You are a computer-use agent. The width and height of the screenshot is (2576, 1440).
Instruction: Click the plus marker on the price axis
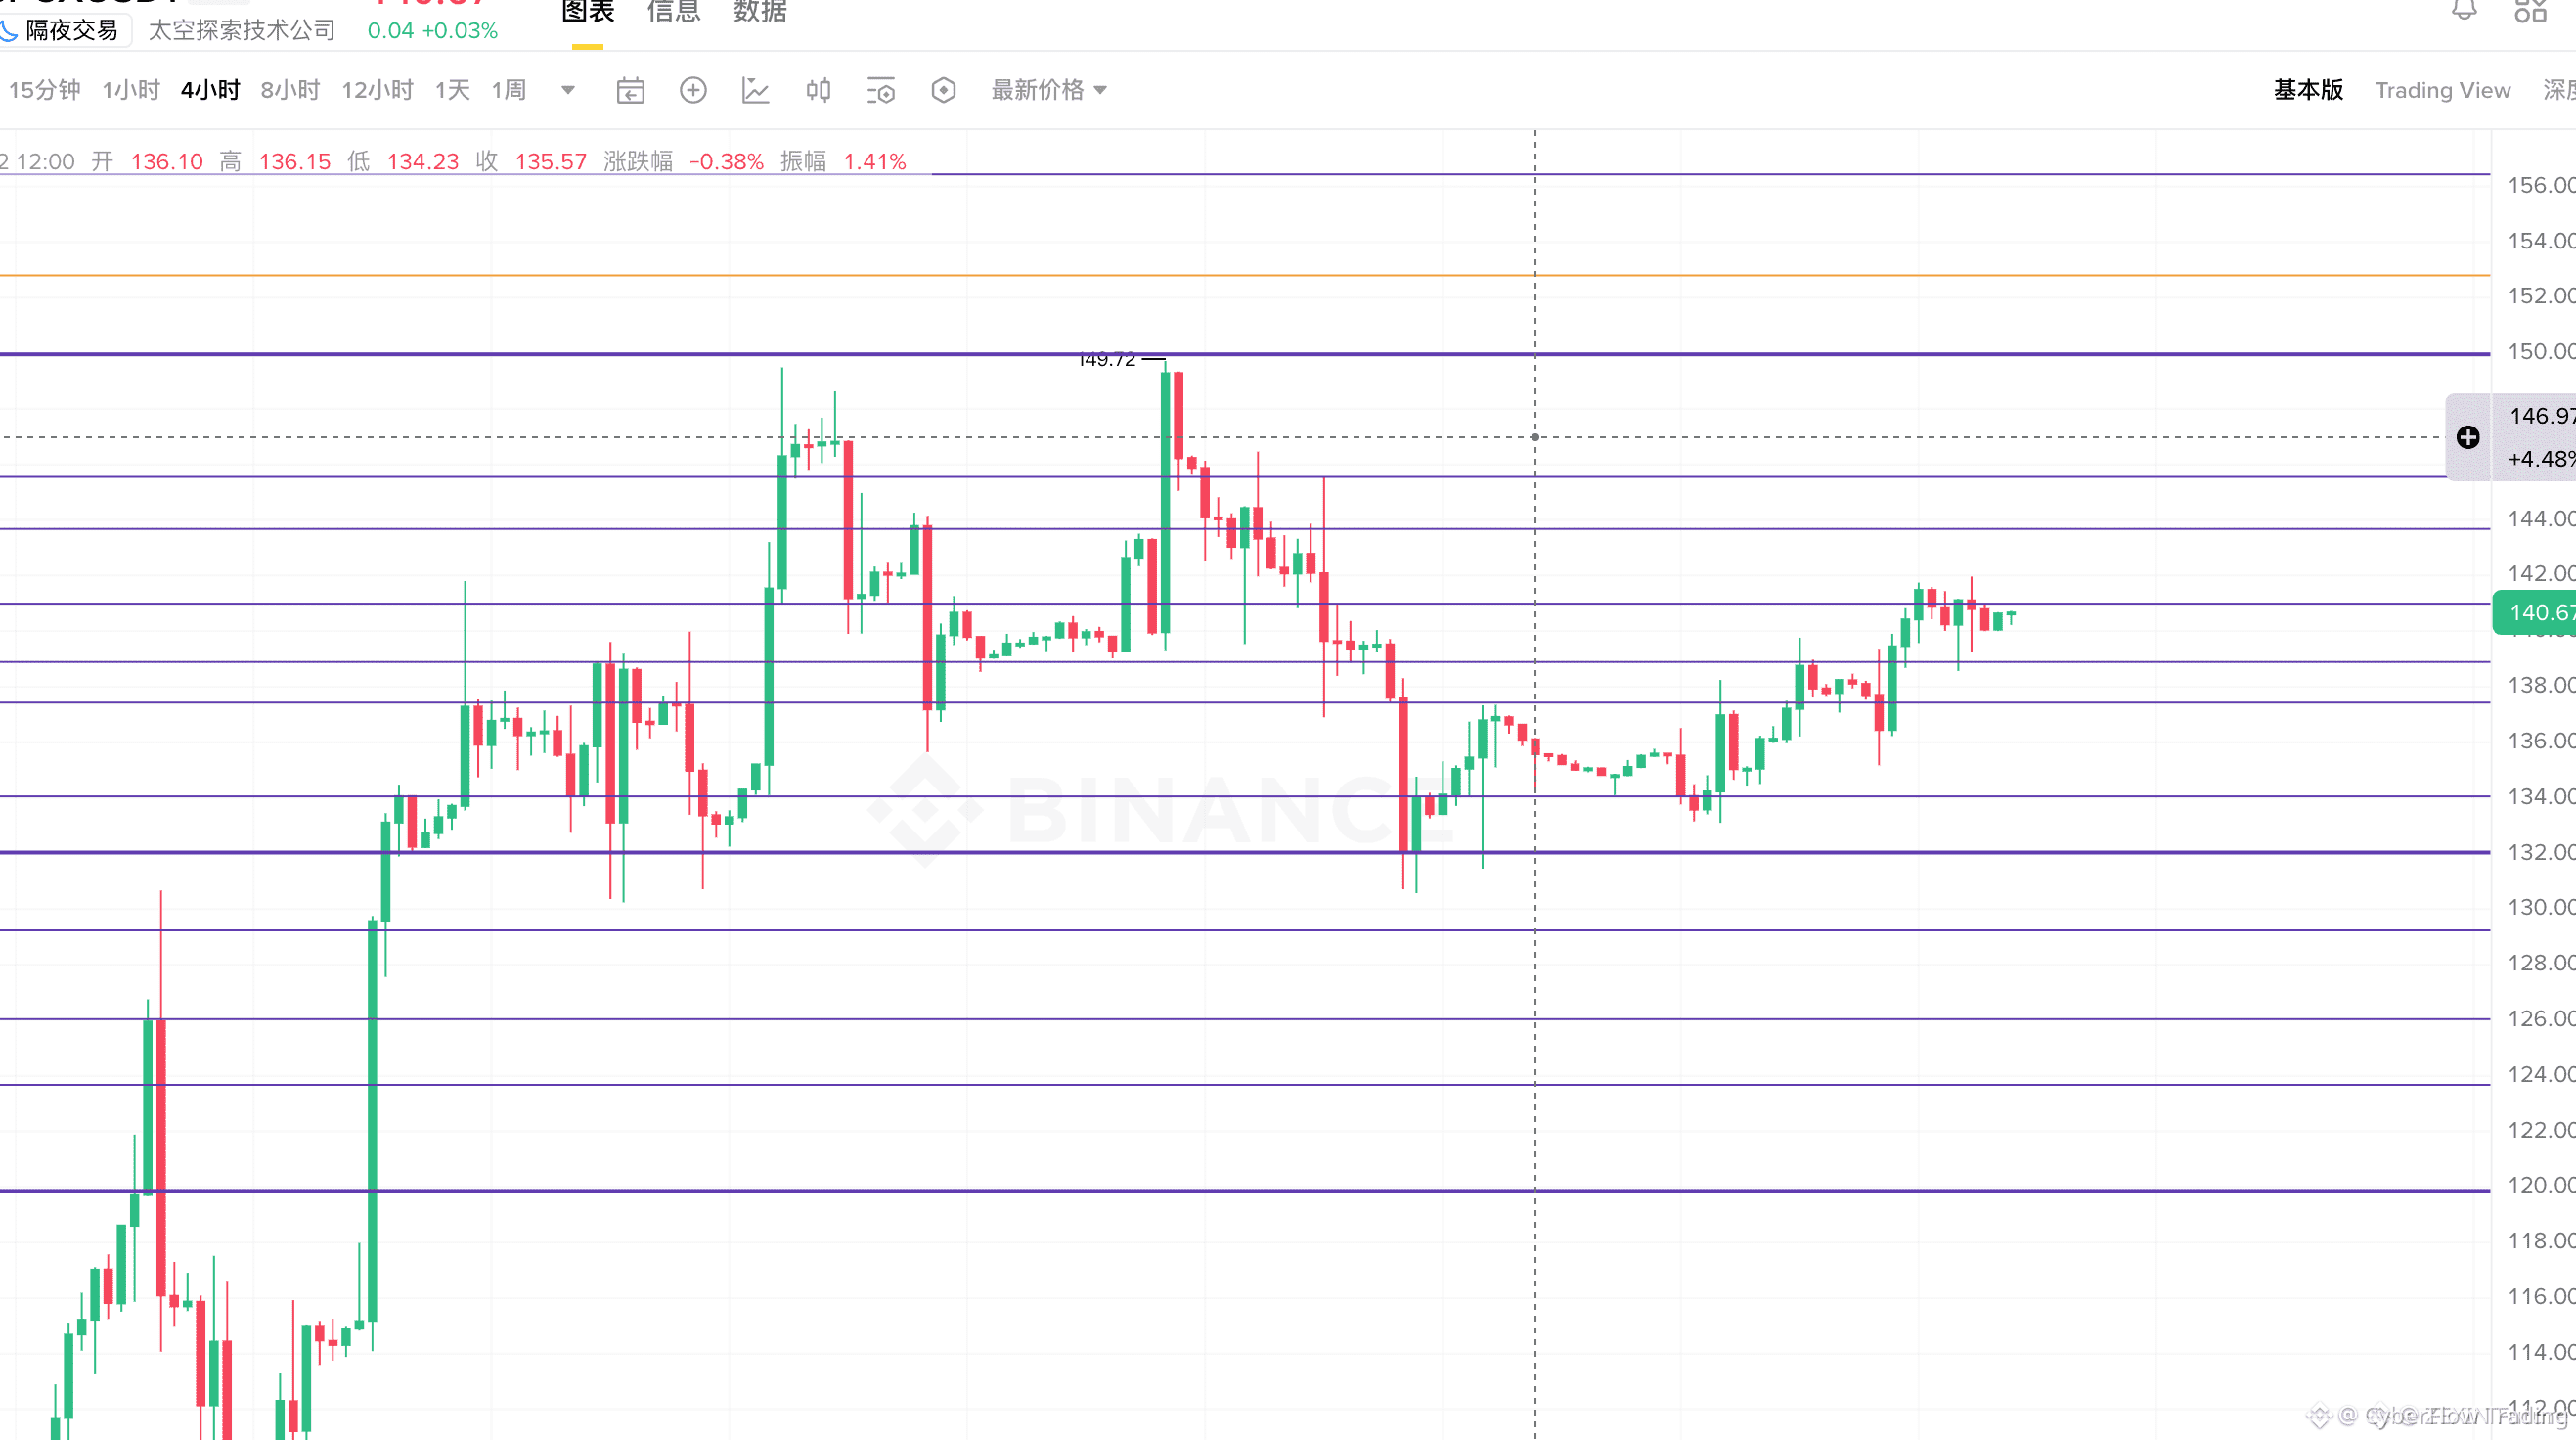(2468, 437)
